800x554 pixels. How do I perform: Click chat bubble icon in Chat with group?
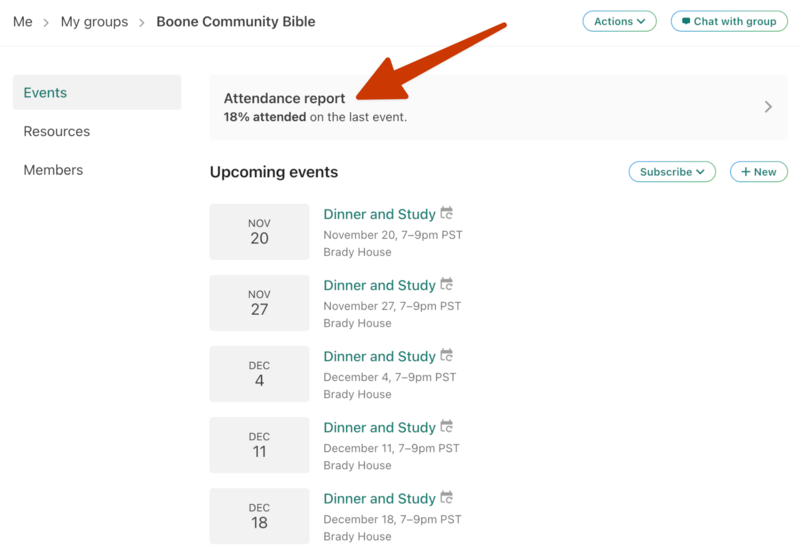click(686, 21)
